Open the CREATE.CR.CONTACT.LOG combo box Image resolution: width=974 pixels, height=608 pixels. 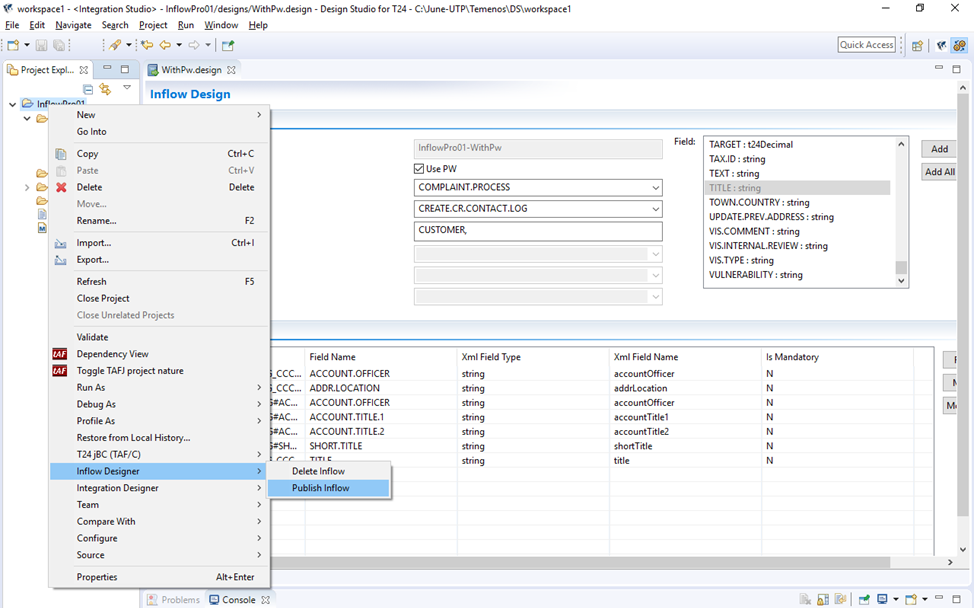pyautogui.click(x=654, y=209)
